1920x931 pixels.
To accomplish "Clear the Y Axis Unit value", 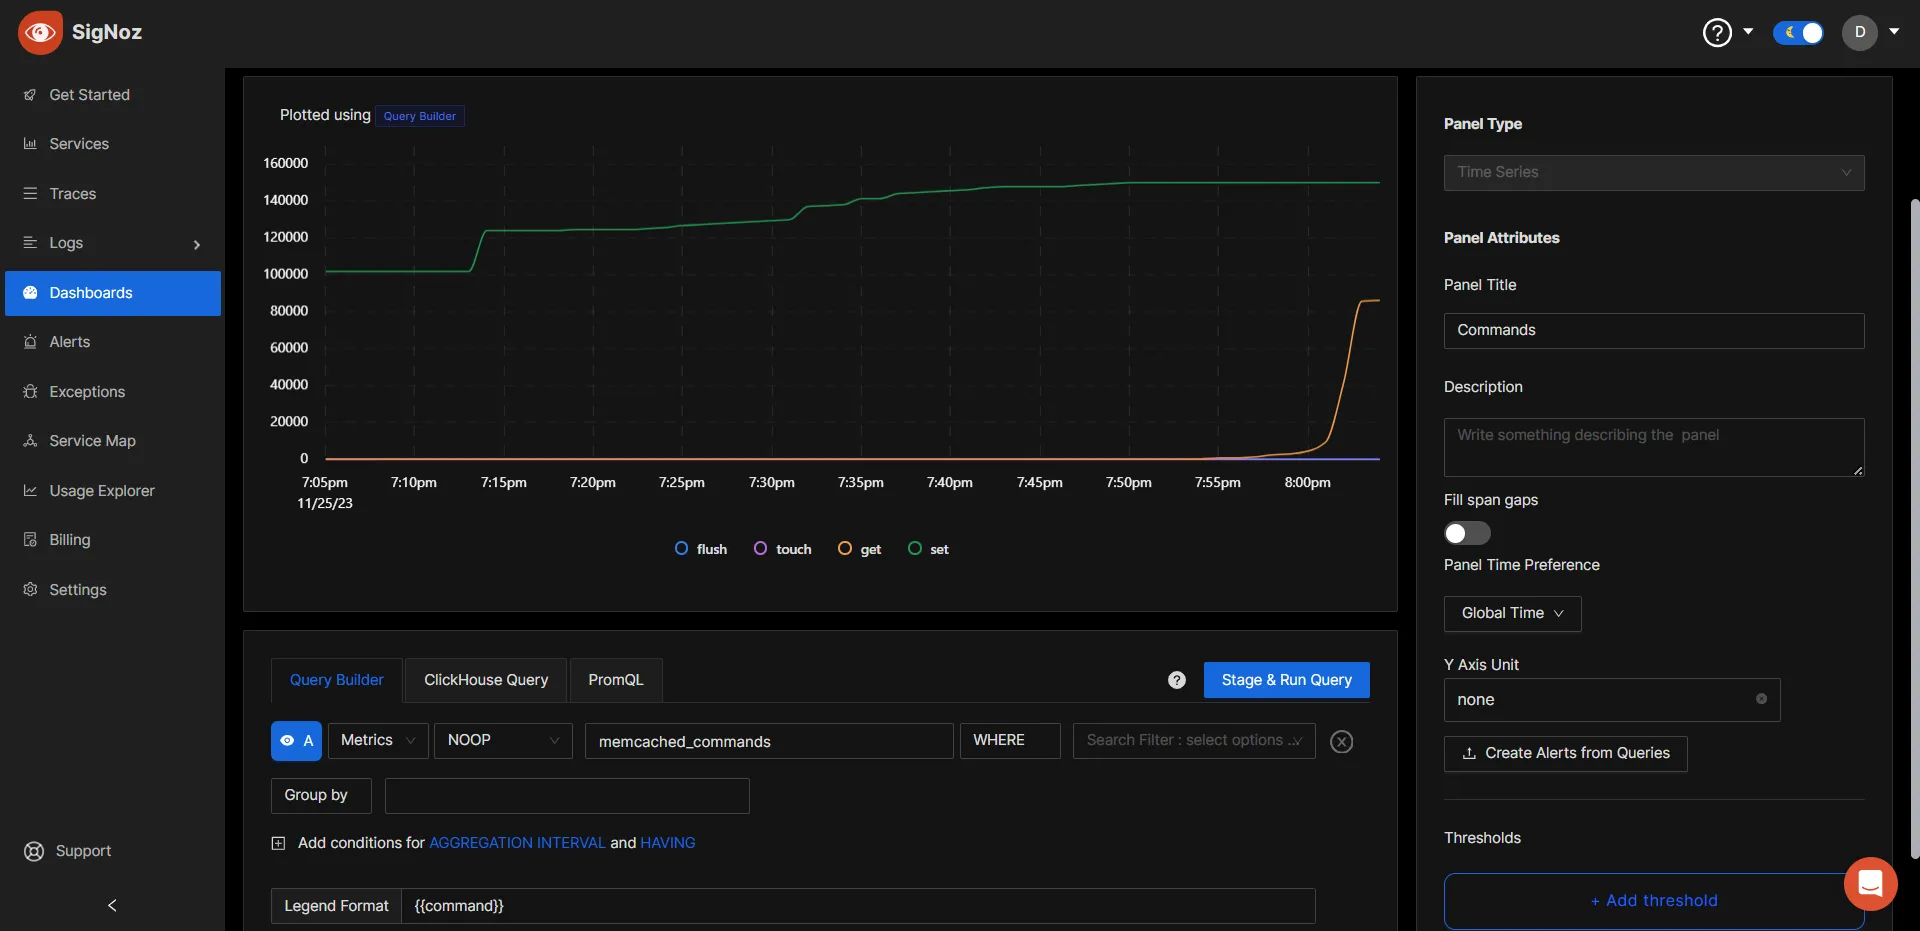I will point(1761,699).
